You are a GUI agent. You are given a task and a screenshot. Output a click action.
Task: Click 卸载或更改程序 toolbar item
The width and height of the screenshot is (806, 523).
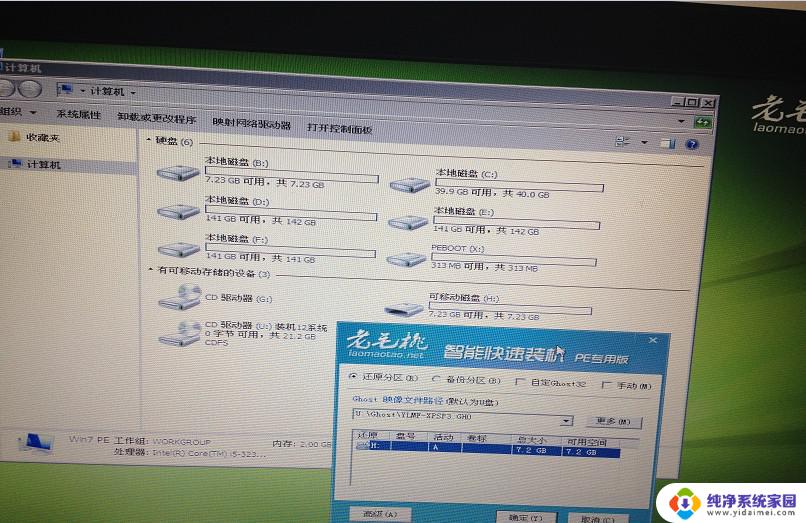157,118
